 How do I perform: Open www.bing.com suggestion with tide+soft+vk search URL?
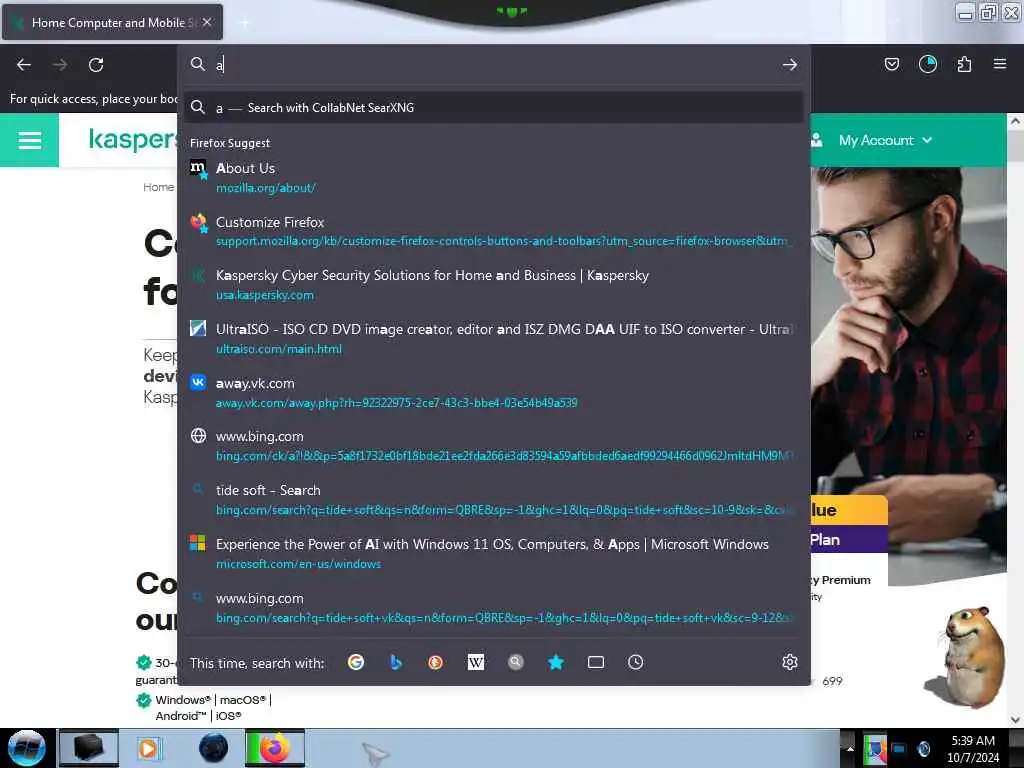tap(494, 607)
